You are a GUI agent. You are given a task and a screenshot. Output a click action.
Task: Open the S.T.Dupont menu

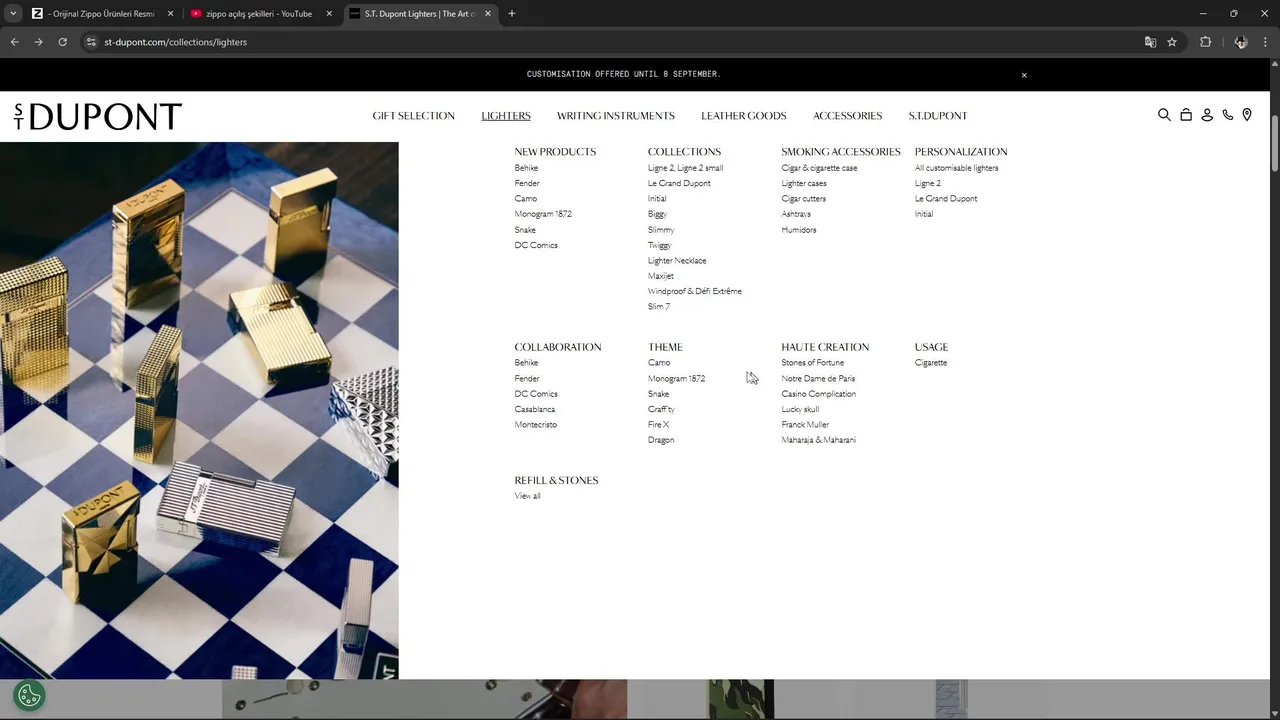[938, 116]
